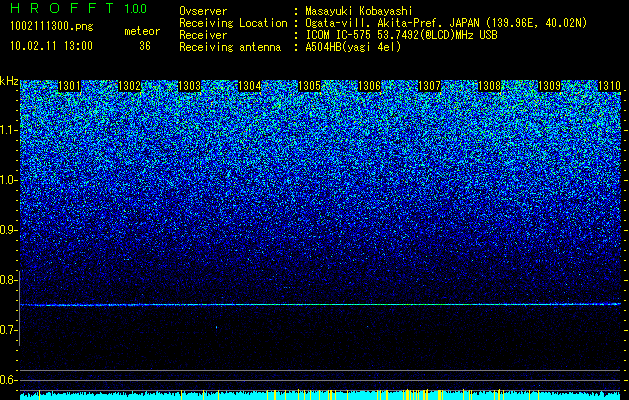
Task: Click the 1305 time marker
Action: [x=310, y=86]
